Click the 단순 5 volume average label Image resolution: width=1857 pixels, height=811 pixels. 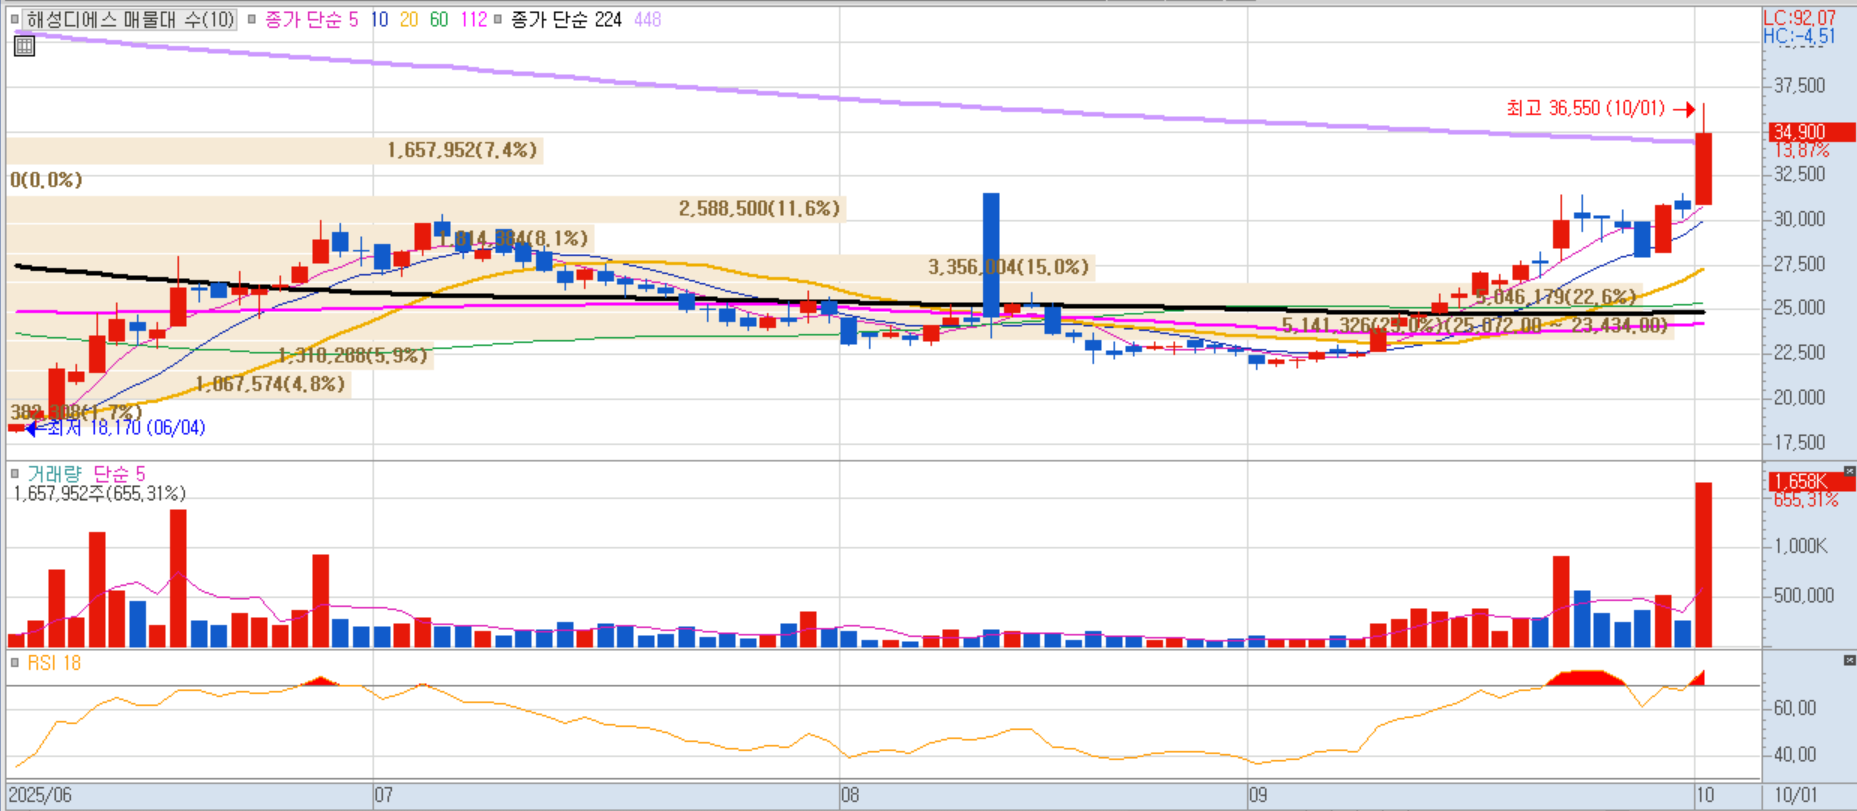[x=119, y=473]
